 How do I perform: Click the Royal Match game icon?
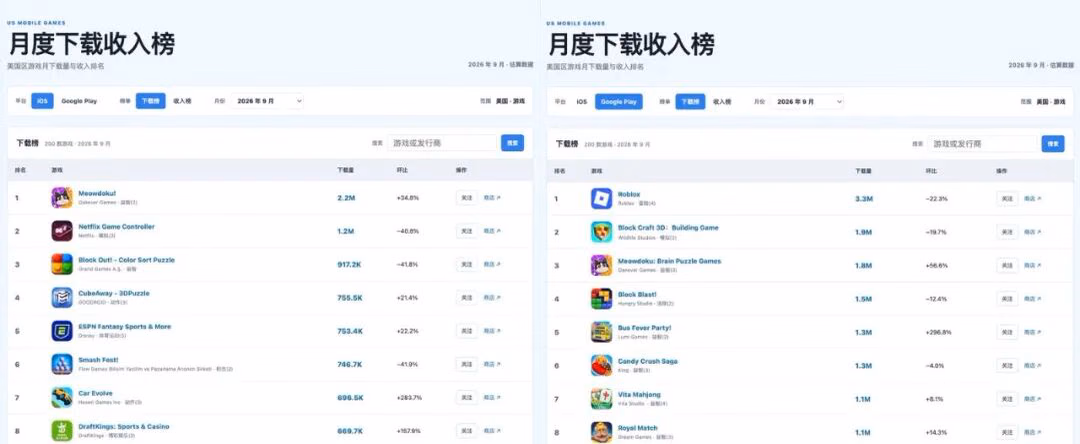[x=601, y=432]
